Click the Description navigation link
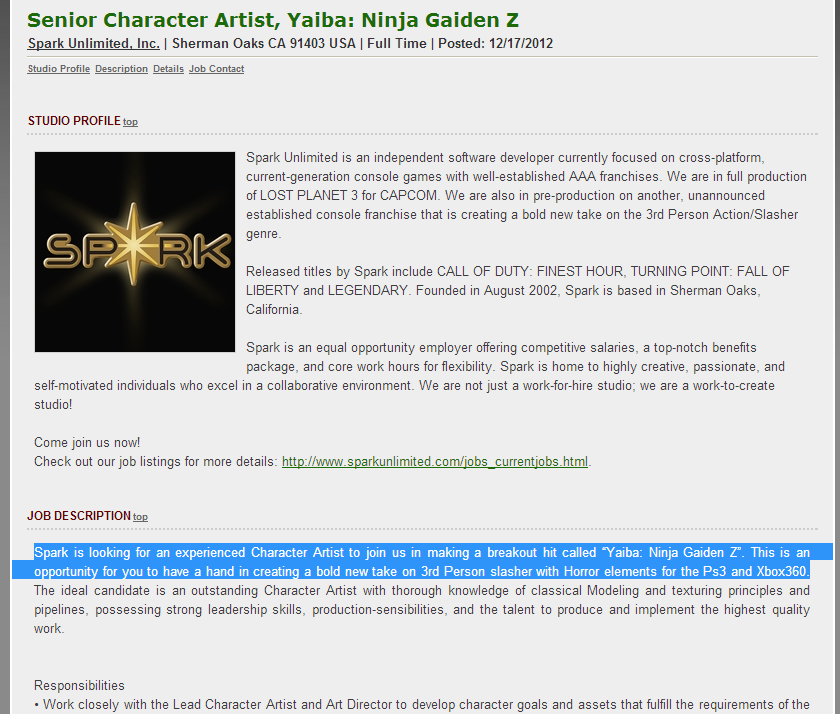Image resolution: width=840 pixels, height=714 pixels. tap(121, 69)
